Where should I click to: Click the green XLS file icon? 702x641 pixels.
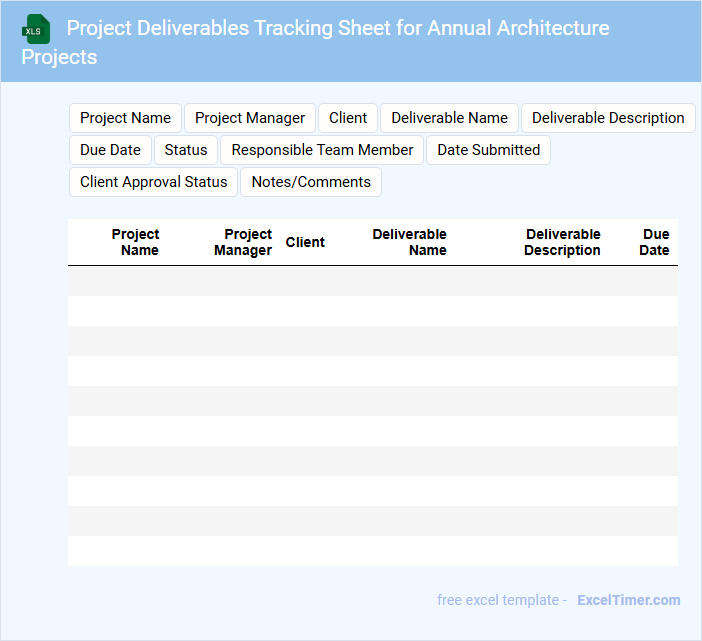pyautogui.click(x=36, y=29)
